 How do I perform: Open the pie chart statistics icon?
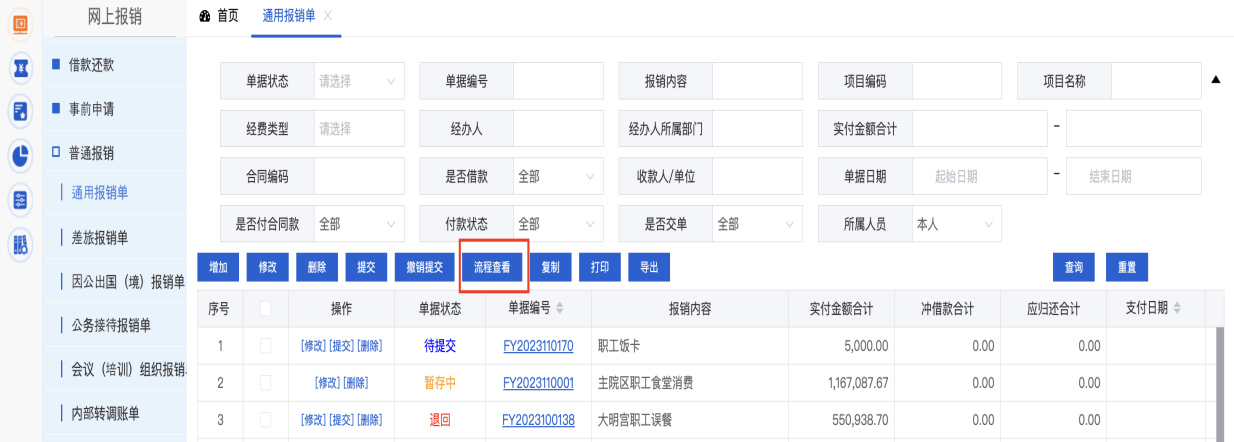(x=20, y=155)
